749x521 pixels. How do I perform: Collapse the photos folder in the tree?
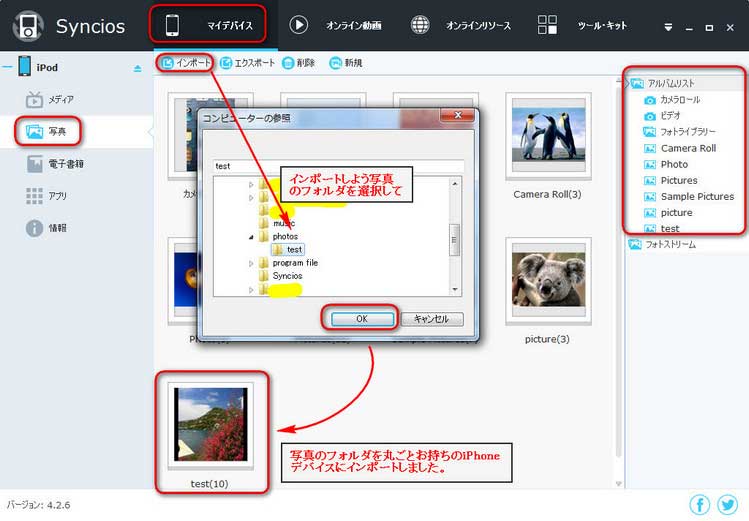pos(252,237)
